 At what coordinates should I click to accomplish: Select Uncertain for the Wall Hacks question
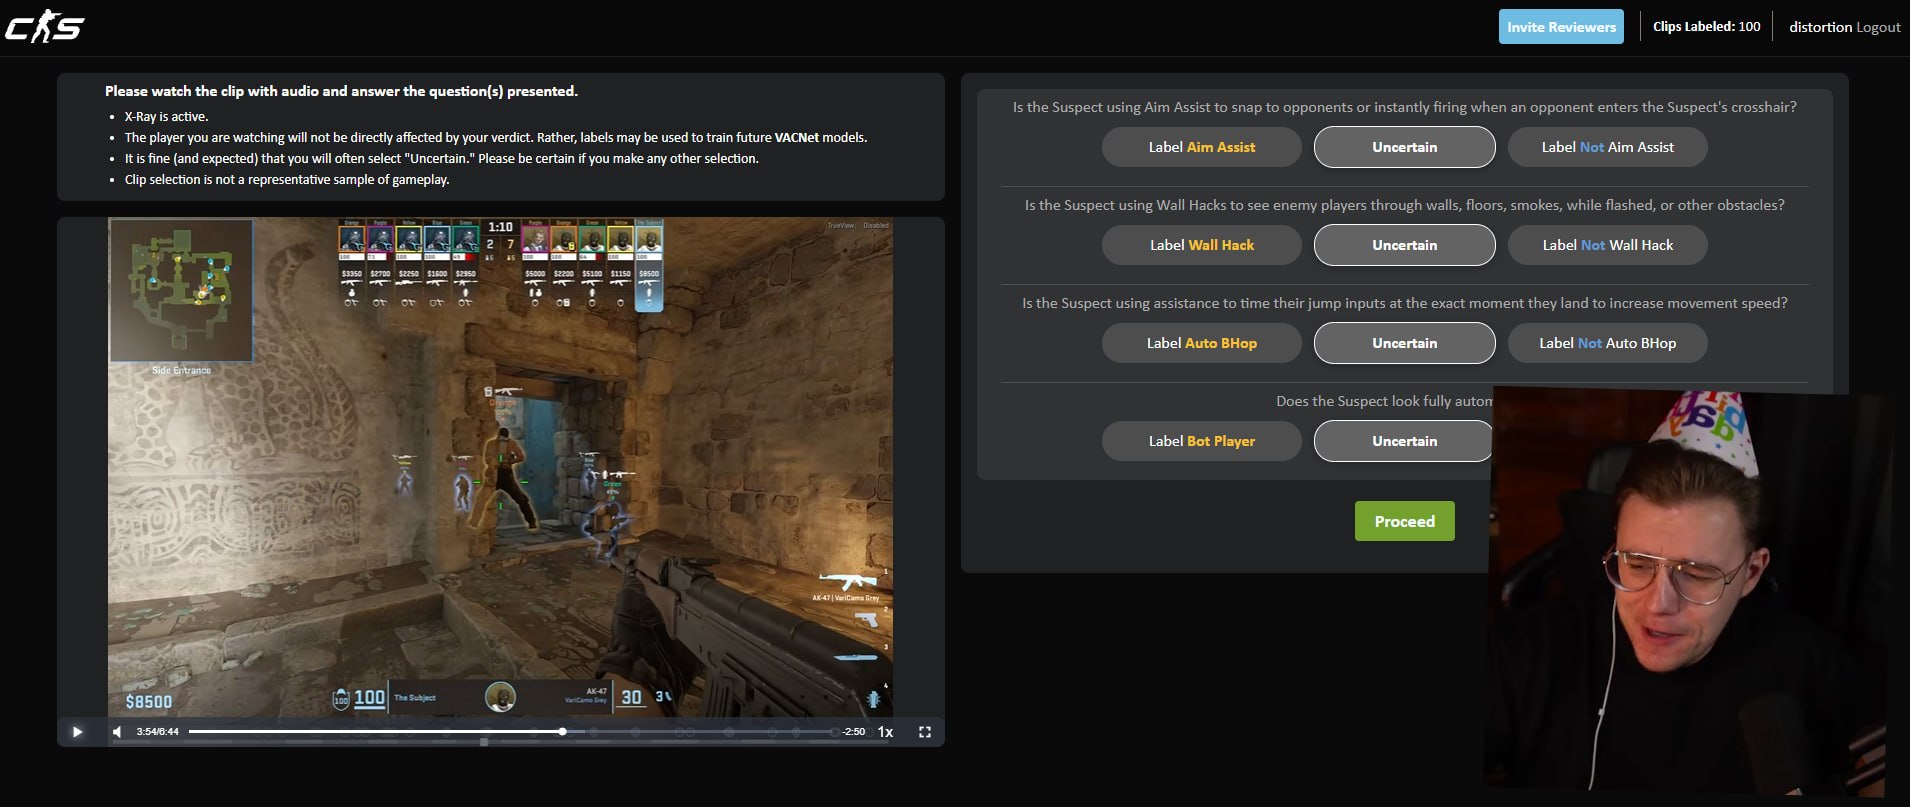click(1405, 245)
